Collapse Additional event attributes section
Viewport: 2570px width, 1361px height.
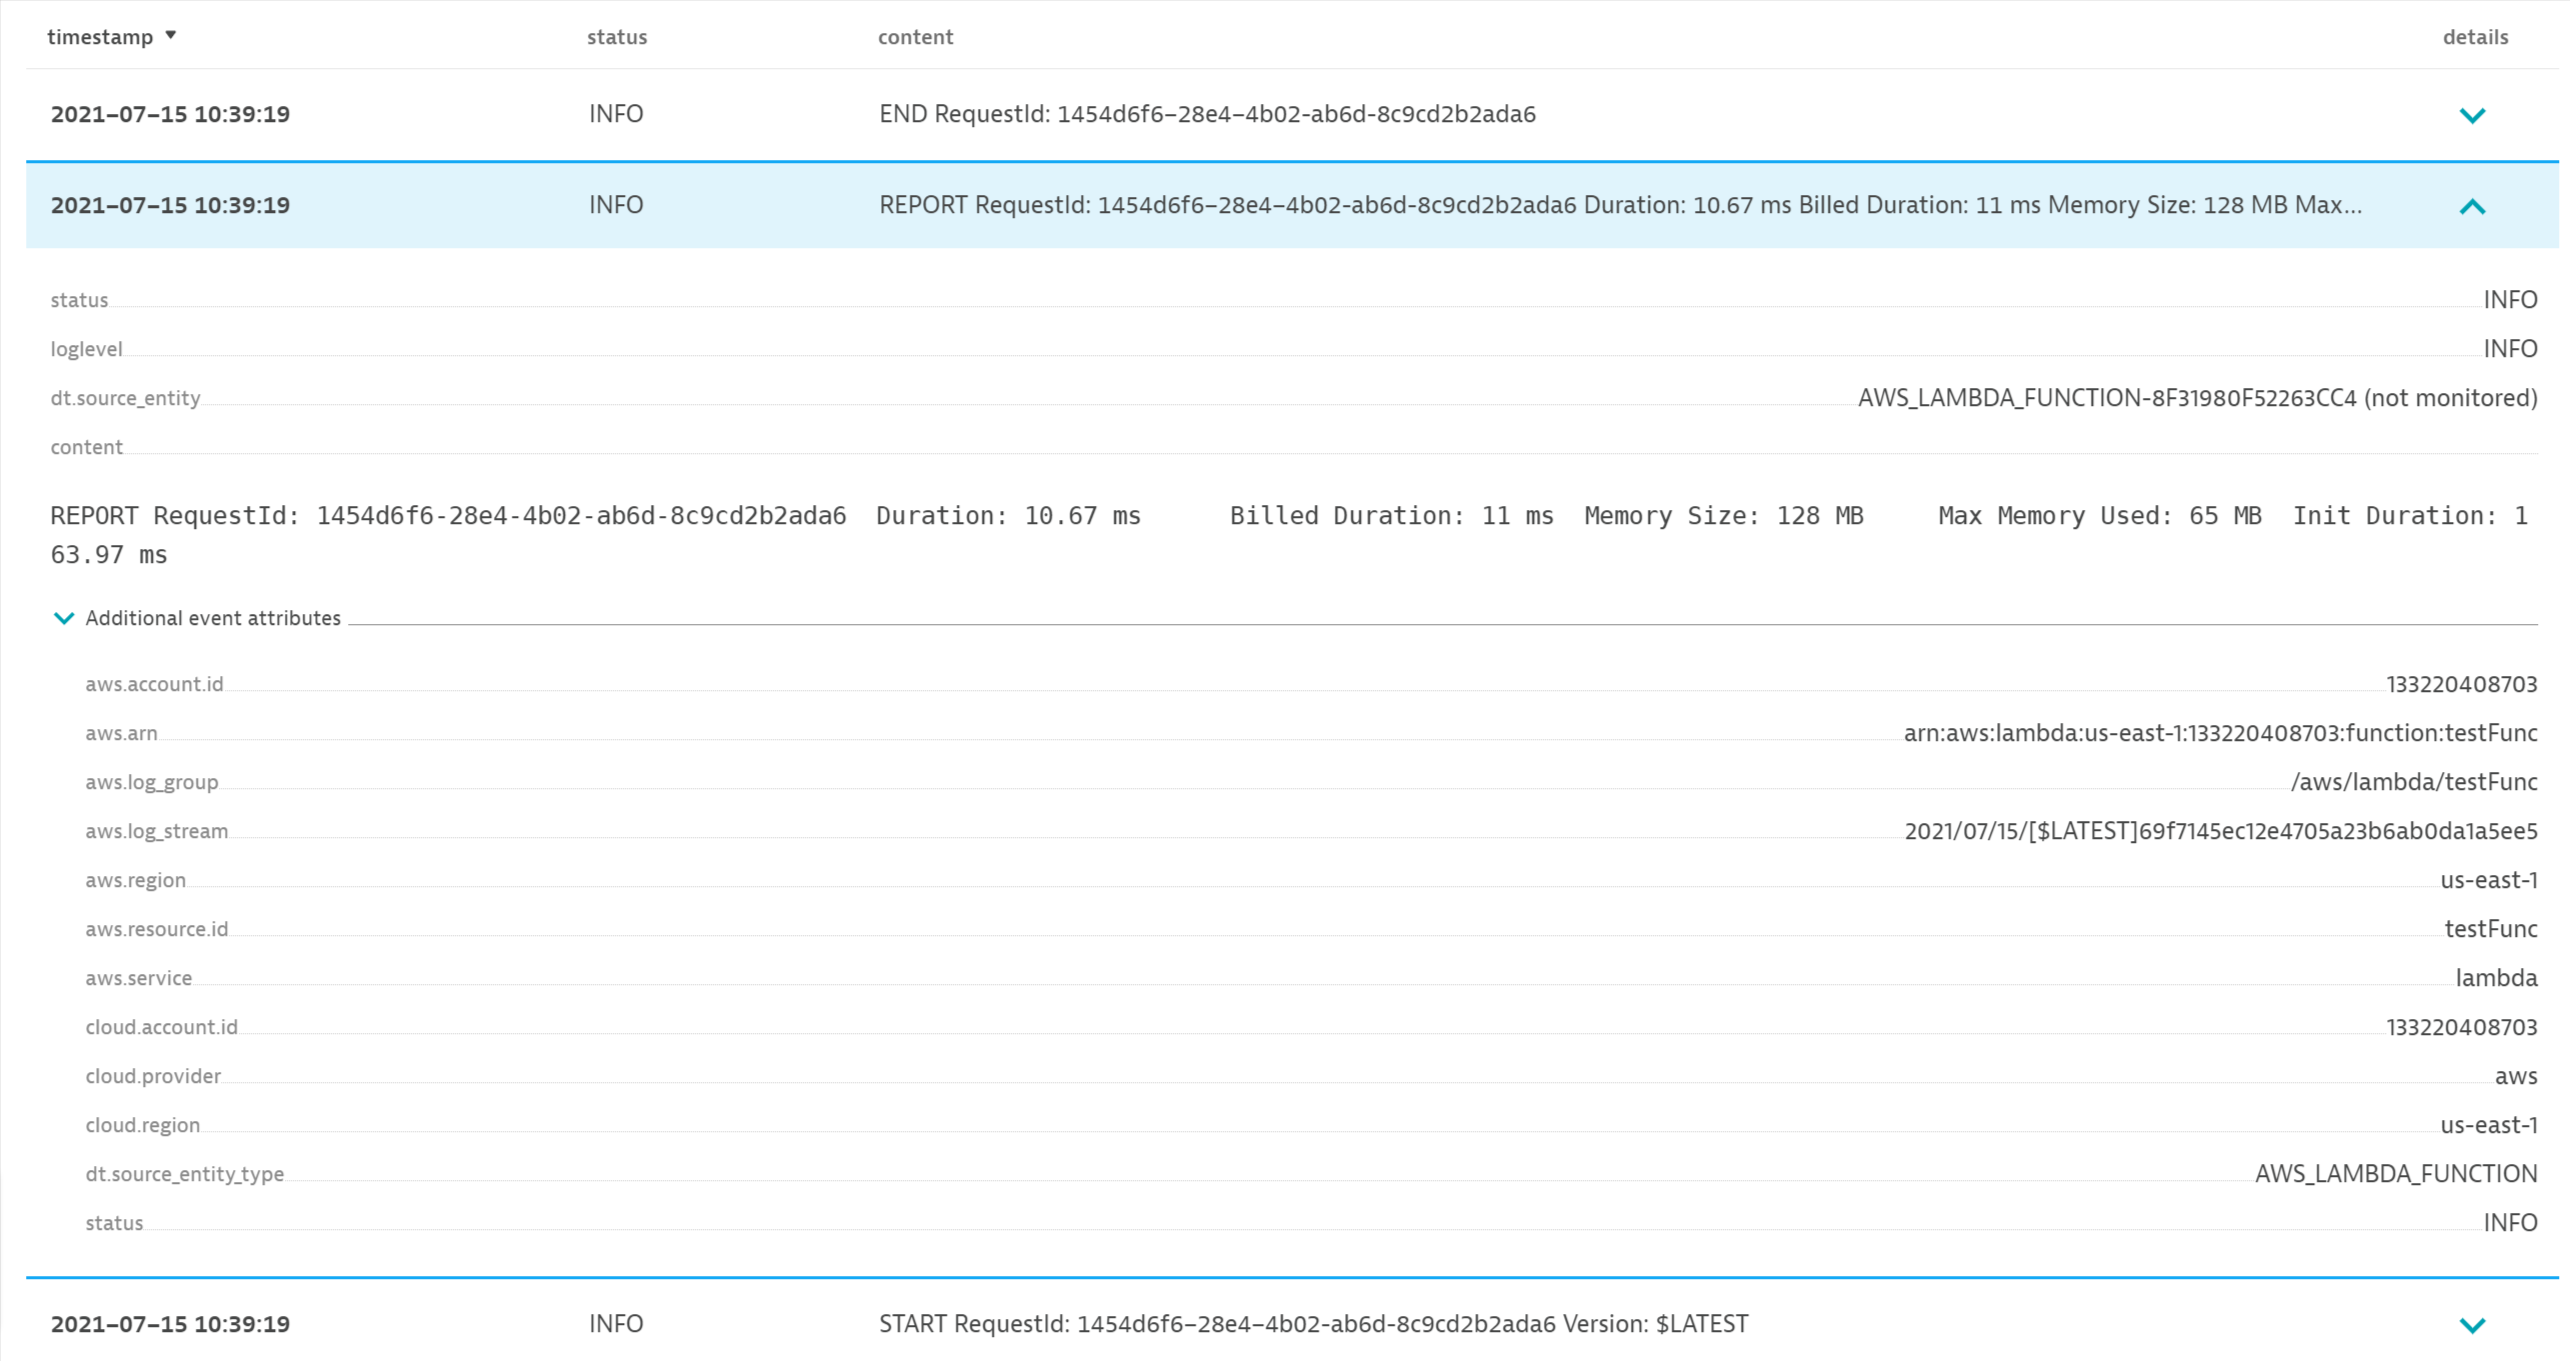tap(64, 618)
